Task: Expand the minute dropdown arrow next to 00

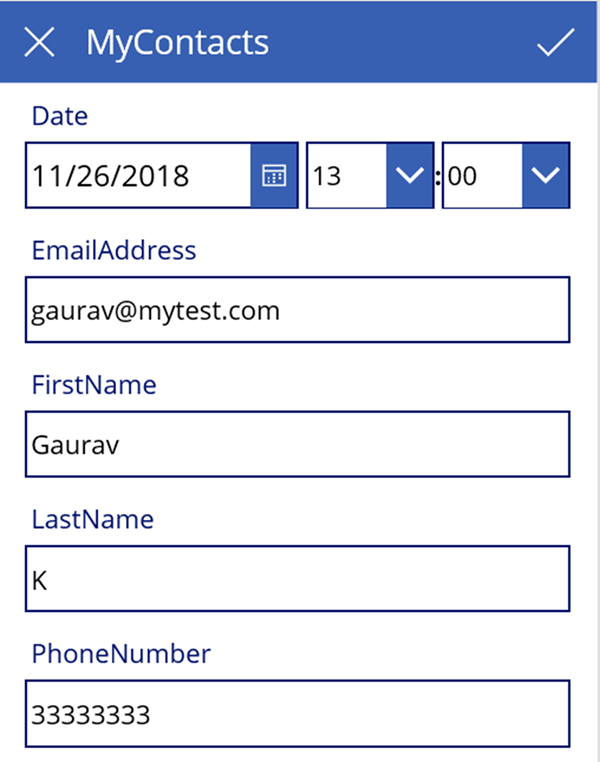Action: click(x=545, y=176)
